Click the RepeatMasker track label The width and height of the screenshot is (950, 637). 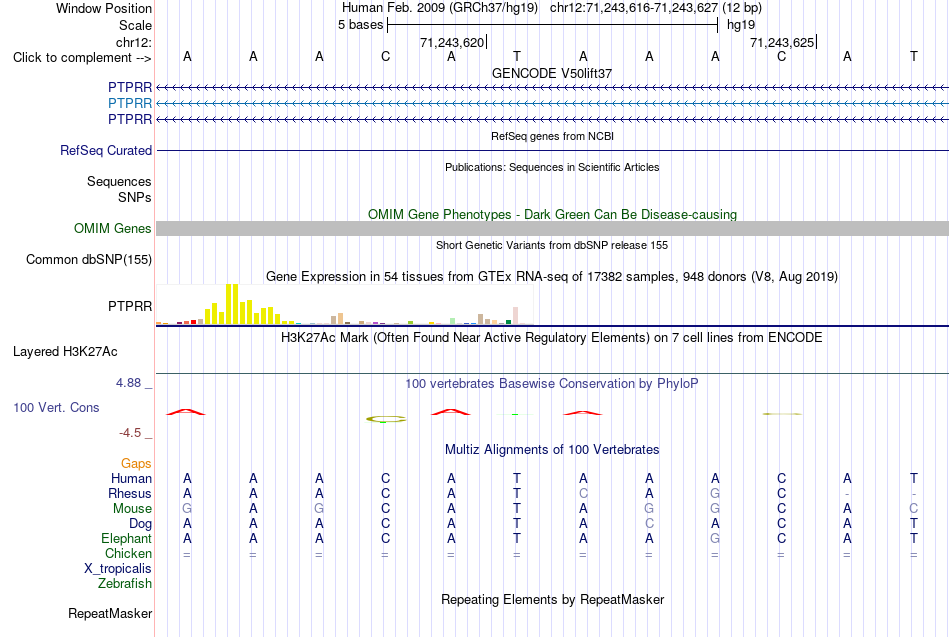click(x=110, y=613)
